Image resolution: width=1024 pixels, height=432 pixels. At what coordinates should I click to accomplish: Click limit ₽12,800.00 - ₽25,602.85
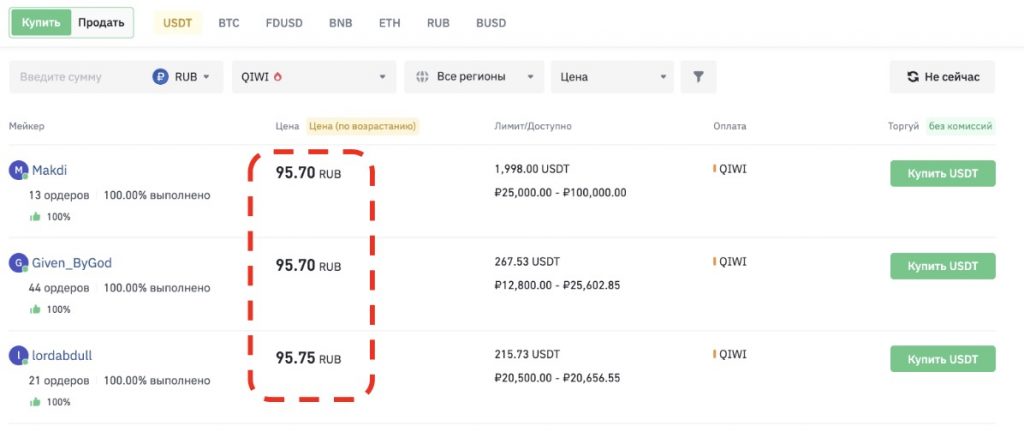557,285
